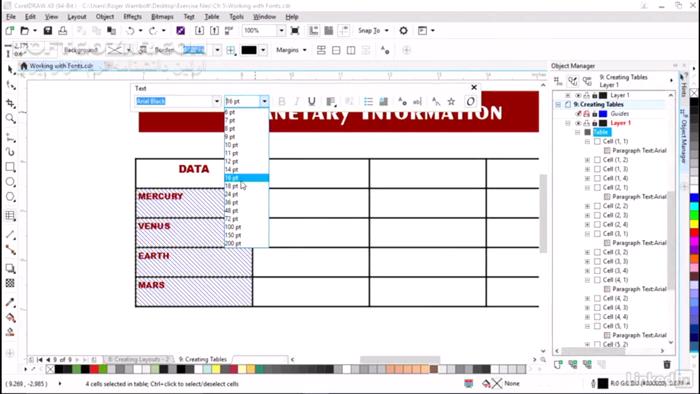Select the Zoom magnifier tool
Image resolution: width=700 pixels, height=394 pixels.
click(11, 119)
